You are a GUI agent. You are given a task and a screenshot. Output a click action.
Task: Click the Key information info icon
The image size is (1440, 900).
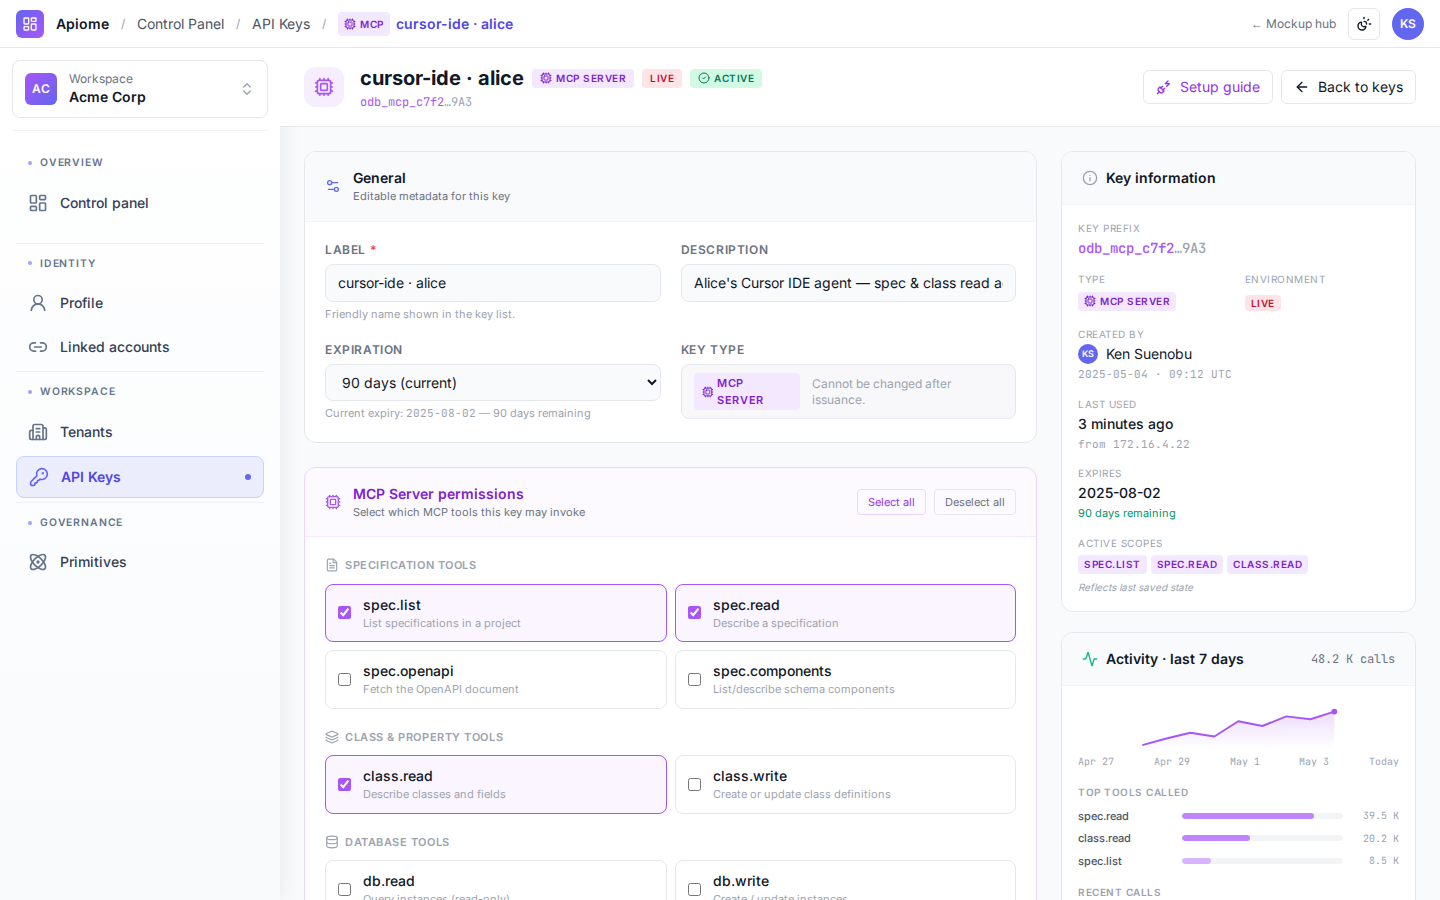[1090, 178]
